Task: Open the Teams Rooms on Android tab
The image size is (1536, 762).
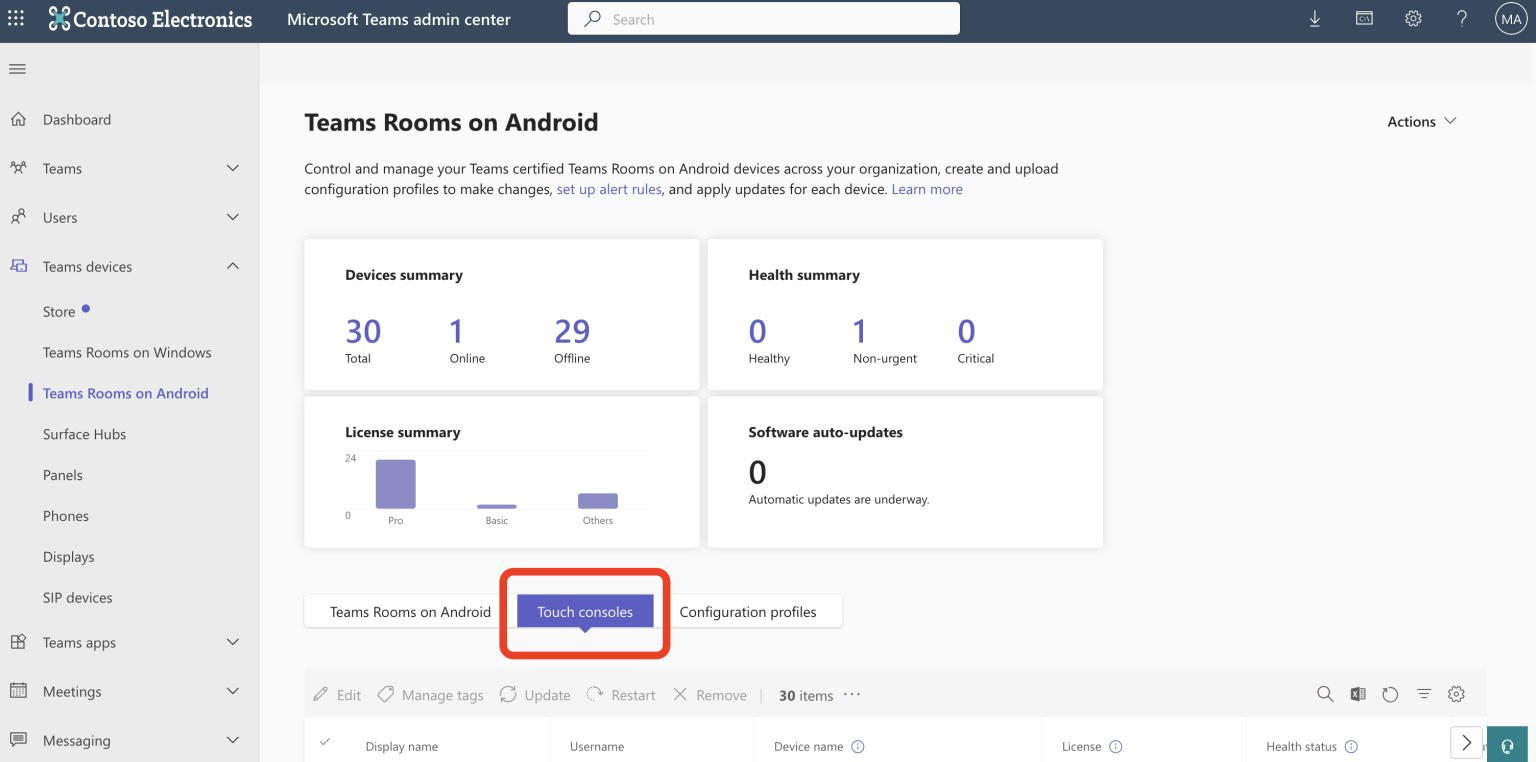Action: (411, 611)
